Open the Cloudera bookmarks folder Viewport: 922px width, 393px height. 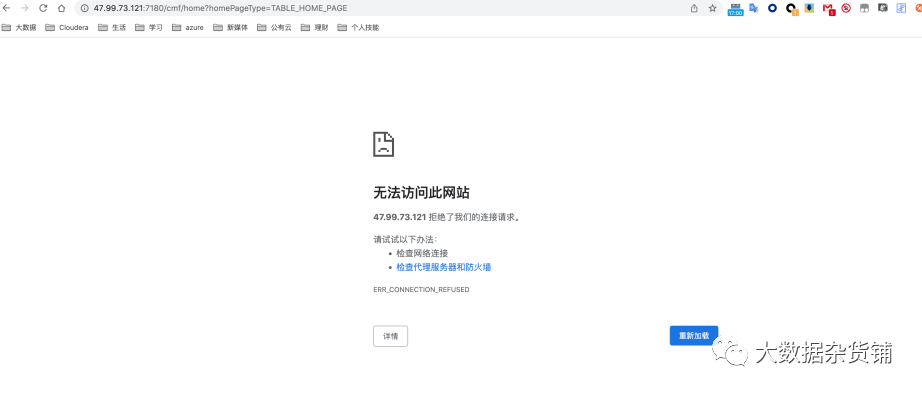click(x=67, y=27)
